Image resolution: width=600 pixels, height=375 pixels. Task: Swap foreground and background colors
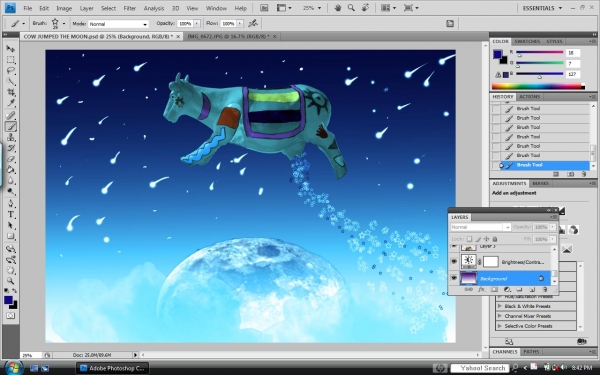click(15, 291)
